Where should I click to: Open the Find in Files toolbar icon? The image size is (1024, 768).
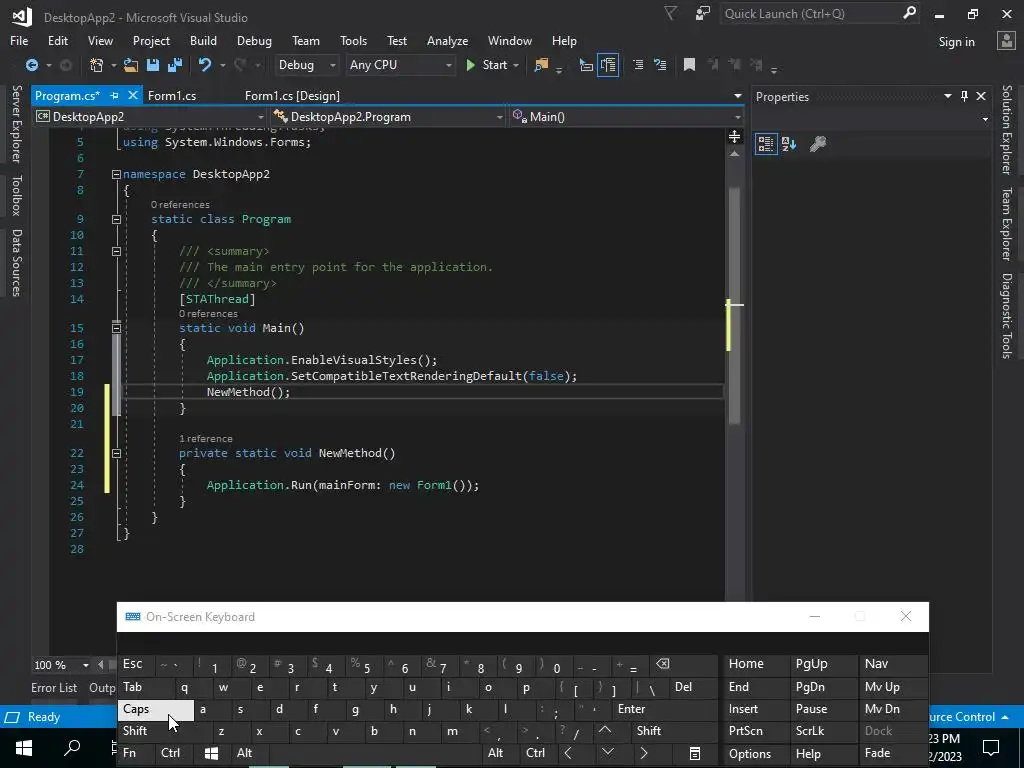click(x=541, y=65)
